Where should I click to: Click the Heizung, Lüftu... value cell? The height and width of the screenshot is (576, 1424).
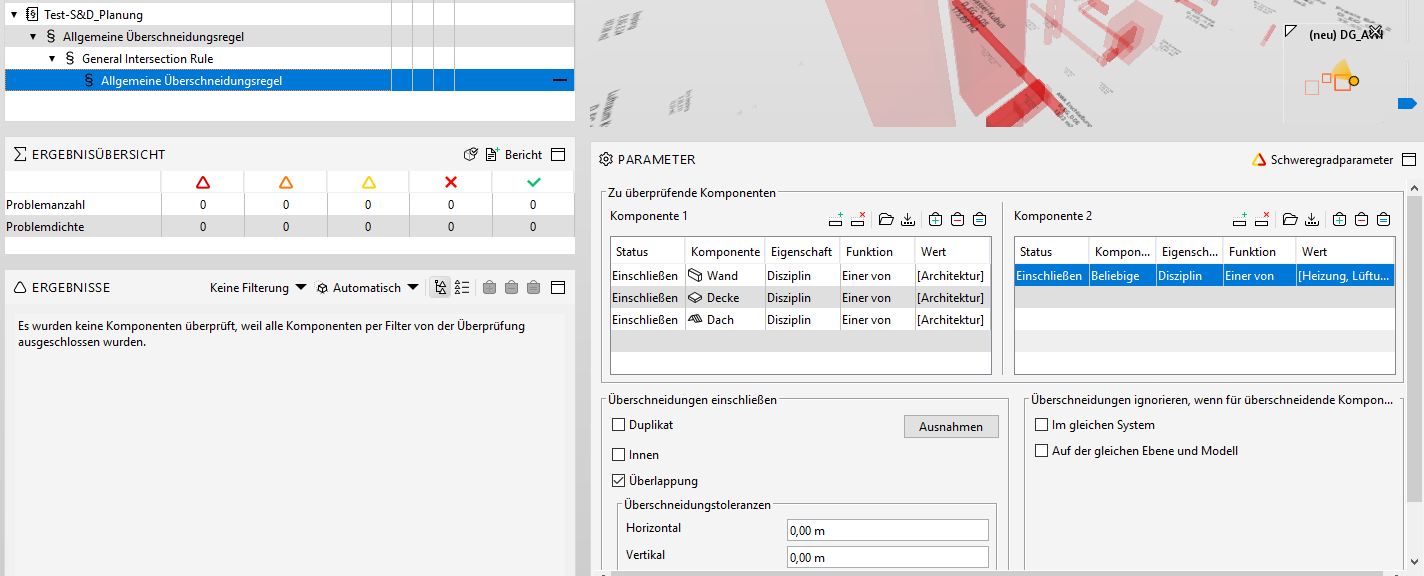[1344, 276]
